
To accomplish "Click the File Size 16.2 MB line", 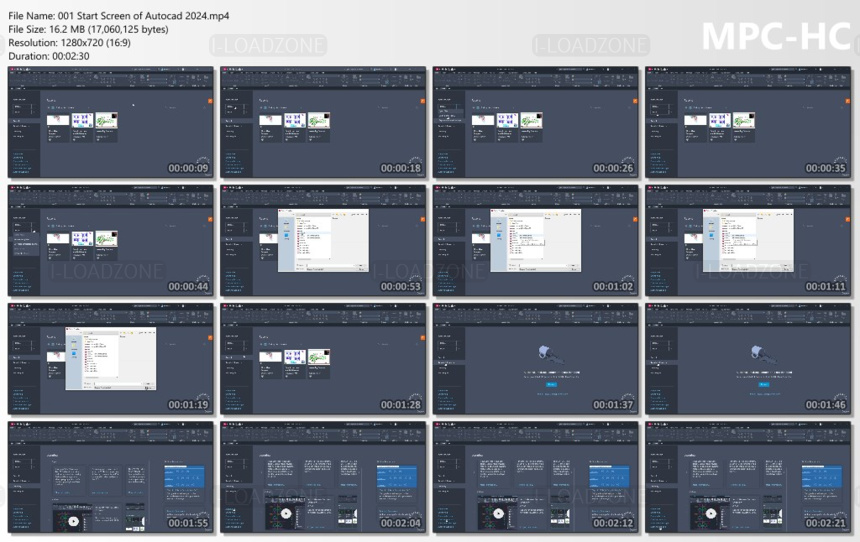I will (88, 29).
